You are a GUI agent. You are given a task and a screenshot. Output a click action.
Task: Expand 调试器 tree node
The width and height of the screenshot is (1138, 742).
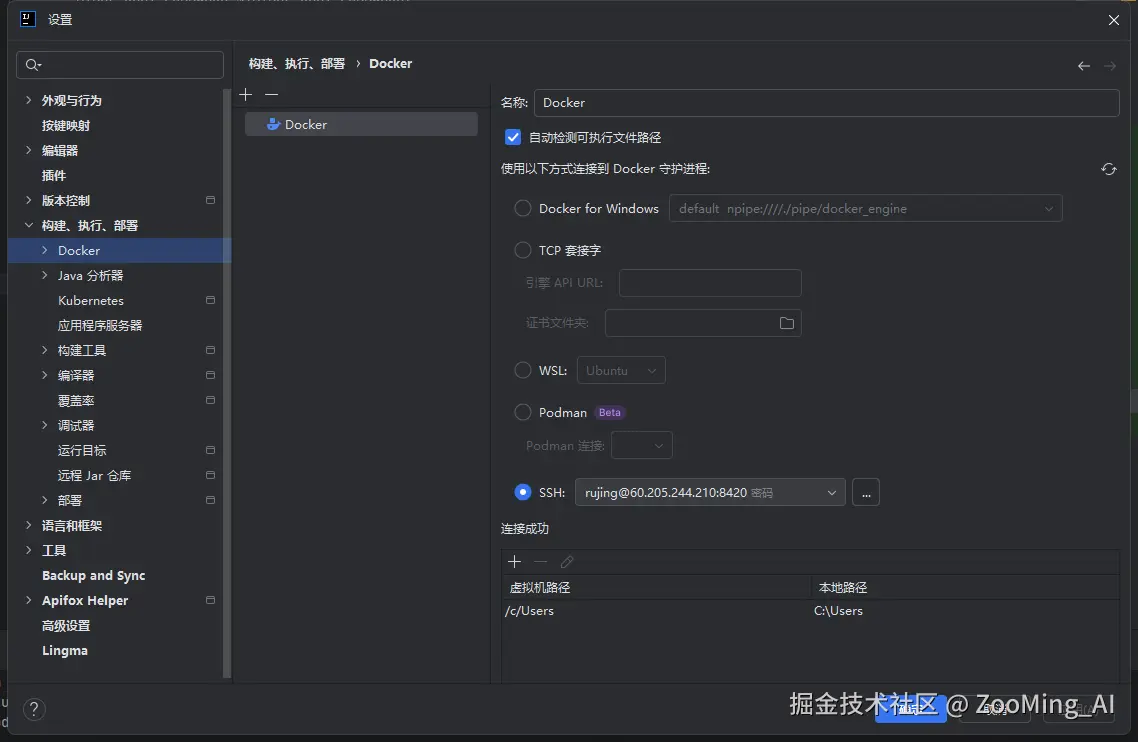point(44,425)
